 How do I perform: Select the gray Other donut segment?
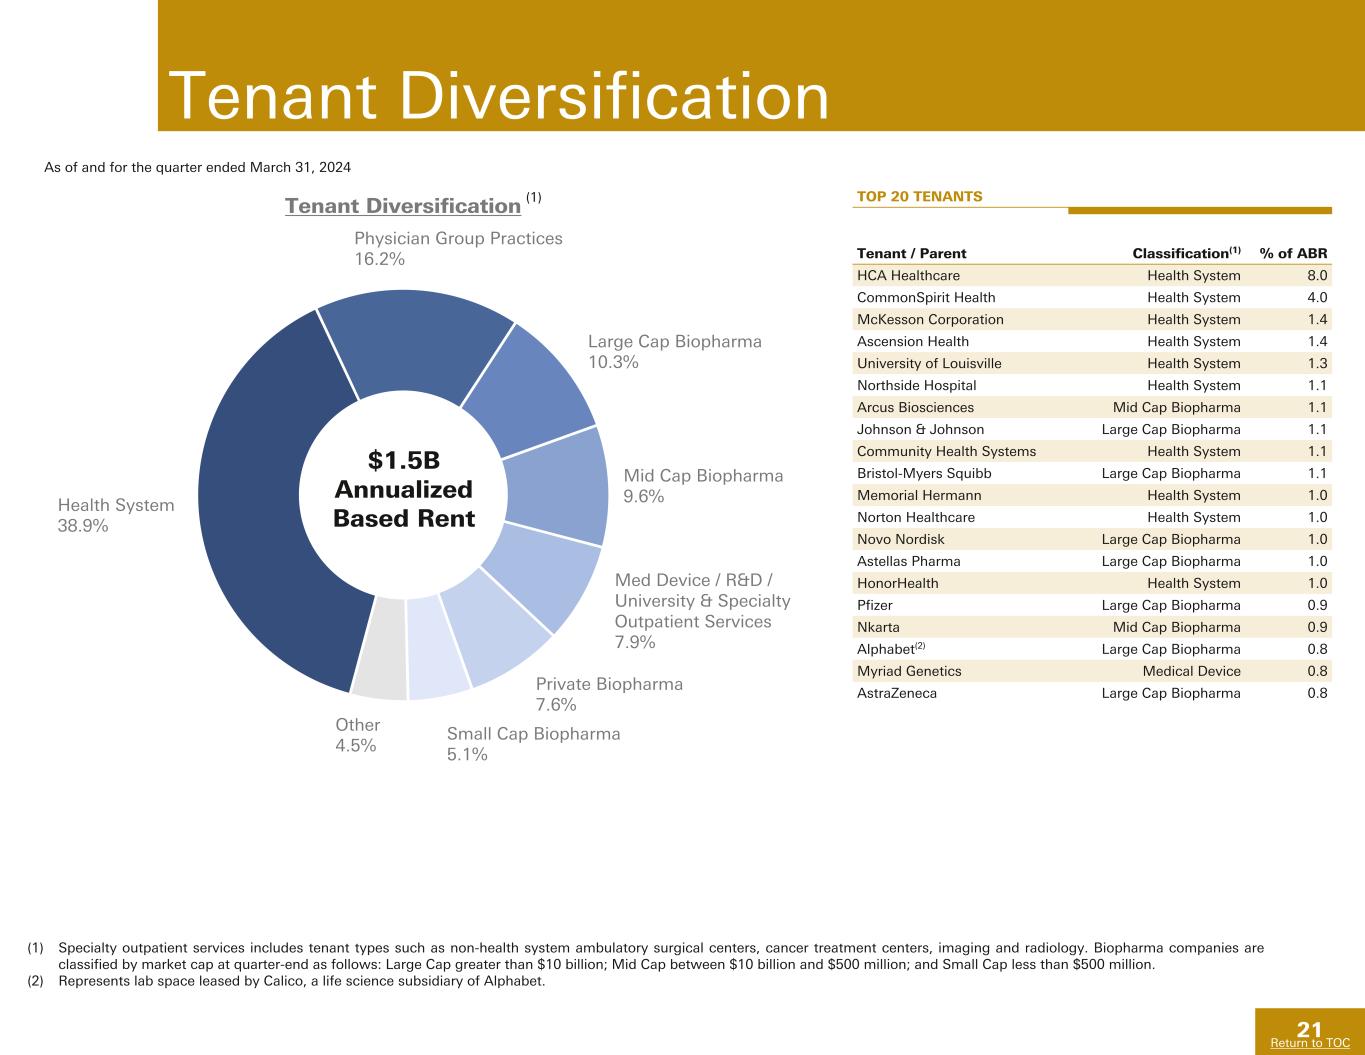pyautogui.click(x=382, y=650)
